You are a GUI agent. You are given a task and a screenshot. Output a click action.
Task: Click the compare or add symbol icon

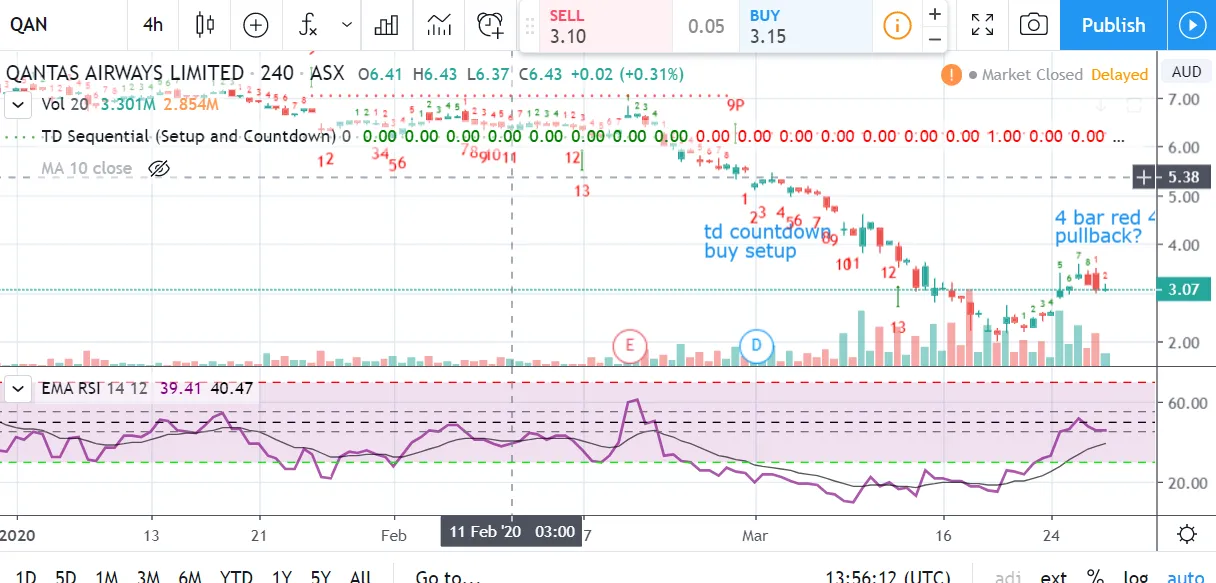256,25
